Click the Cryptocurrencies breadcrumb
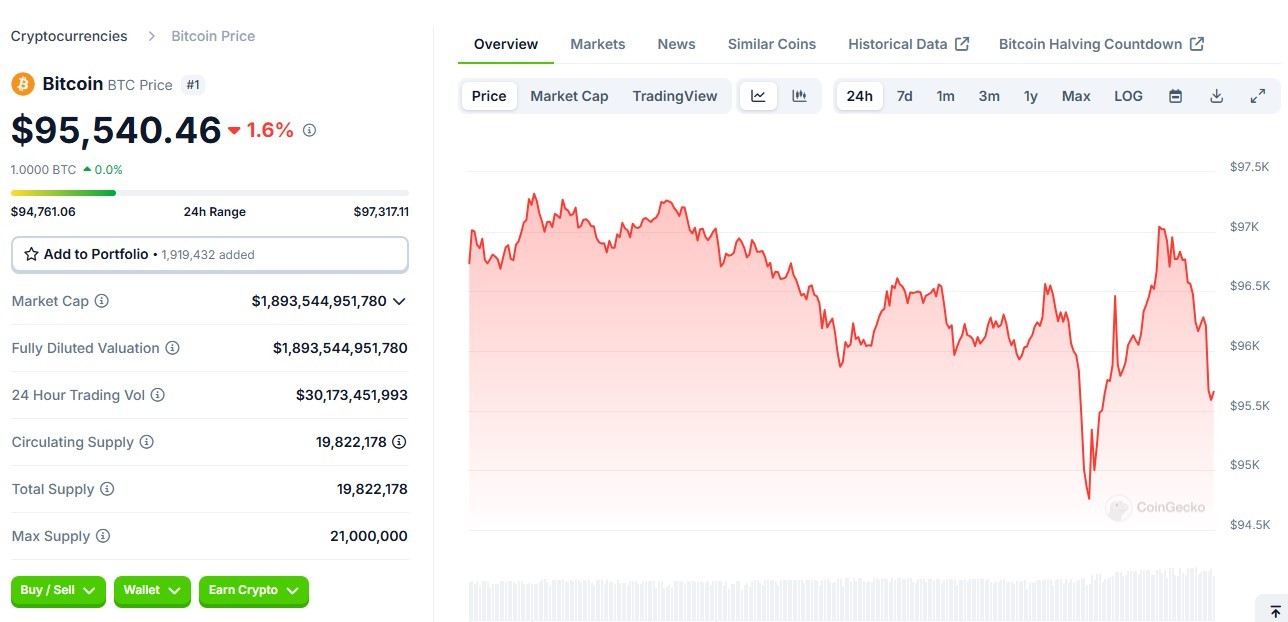1288x622 pixels. pos(69,36)
